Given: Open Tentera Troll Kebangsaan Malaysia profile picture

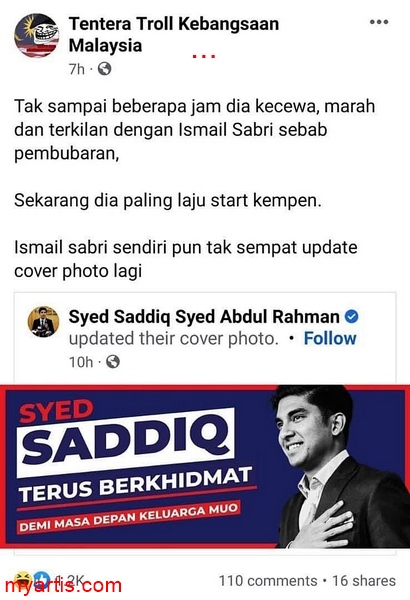Looking at the screenshot, I should click(37, 35).
